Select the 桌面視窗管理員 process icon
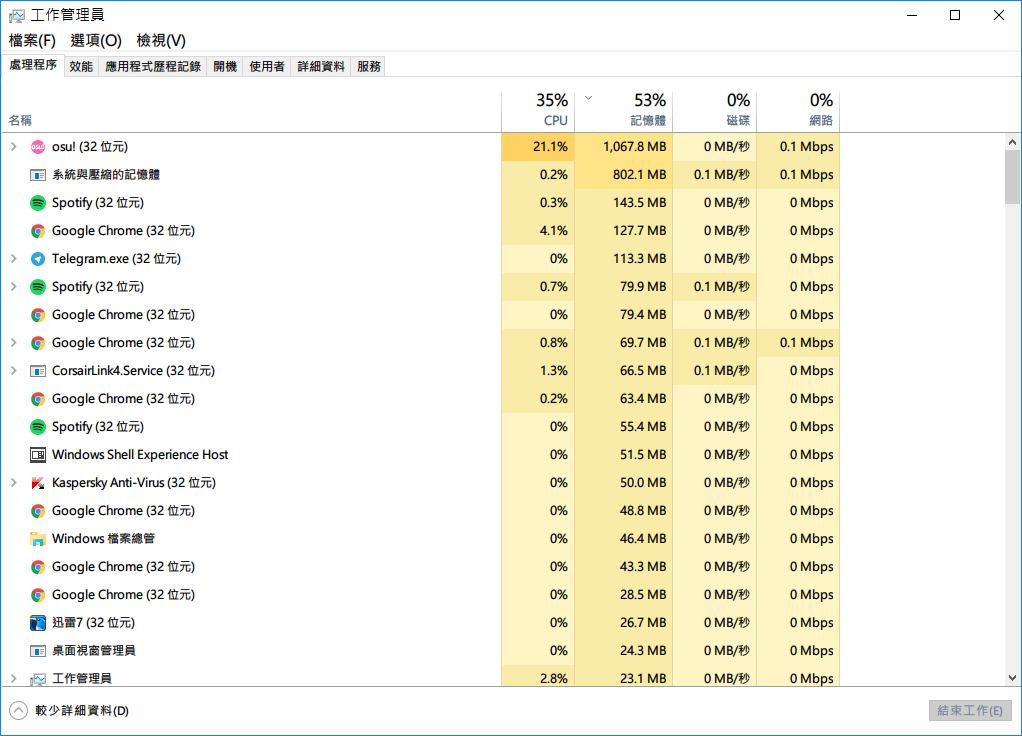 tap(38, 651)
